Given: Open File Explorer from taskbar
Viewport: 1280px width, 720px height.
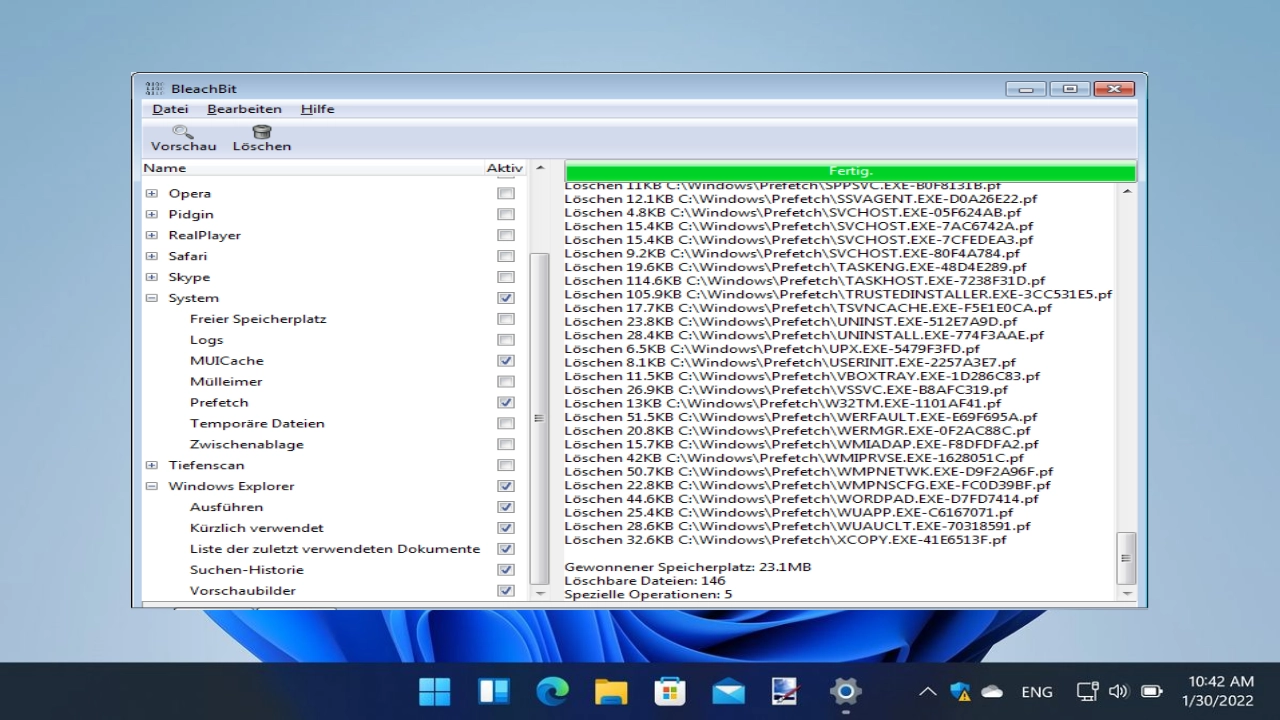Looking at the screenshot, I should [611, 691].
